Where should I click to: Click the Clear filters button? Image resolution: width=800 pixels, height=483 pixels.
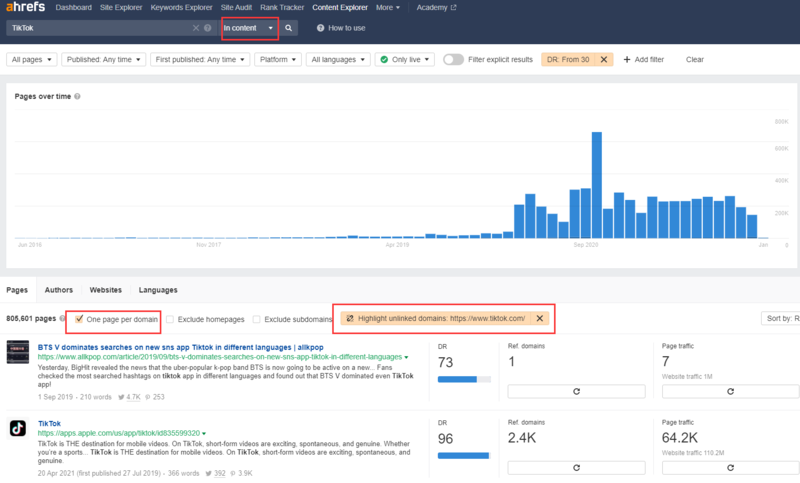tap(694, 60)
